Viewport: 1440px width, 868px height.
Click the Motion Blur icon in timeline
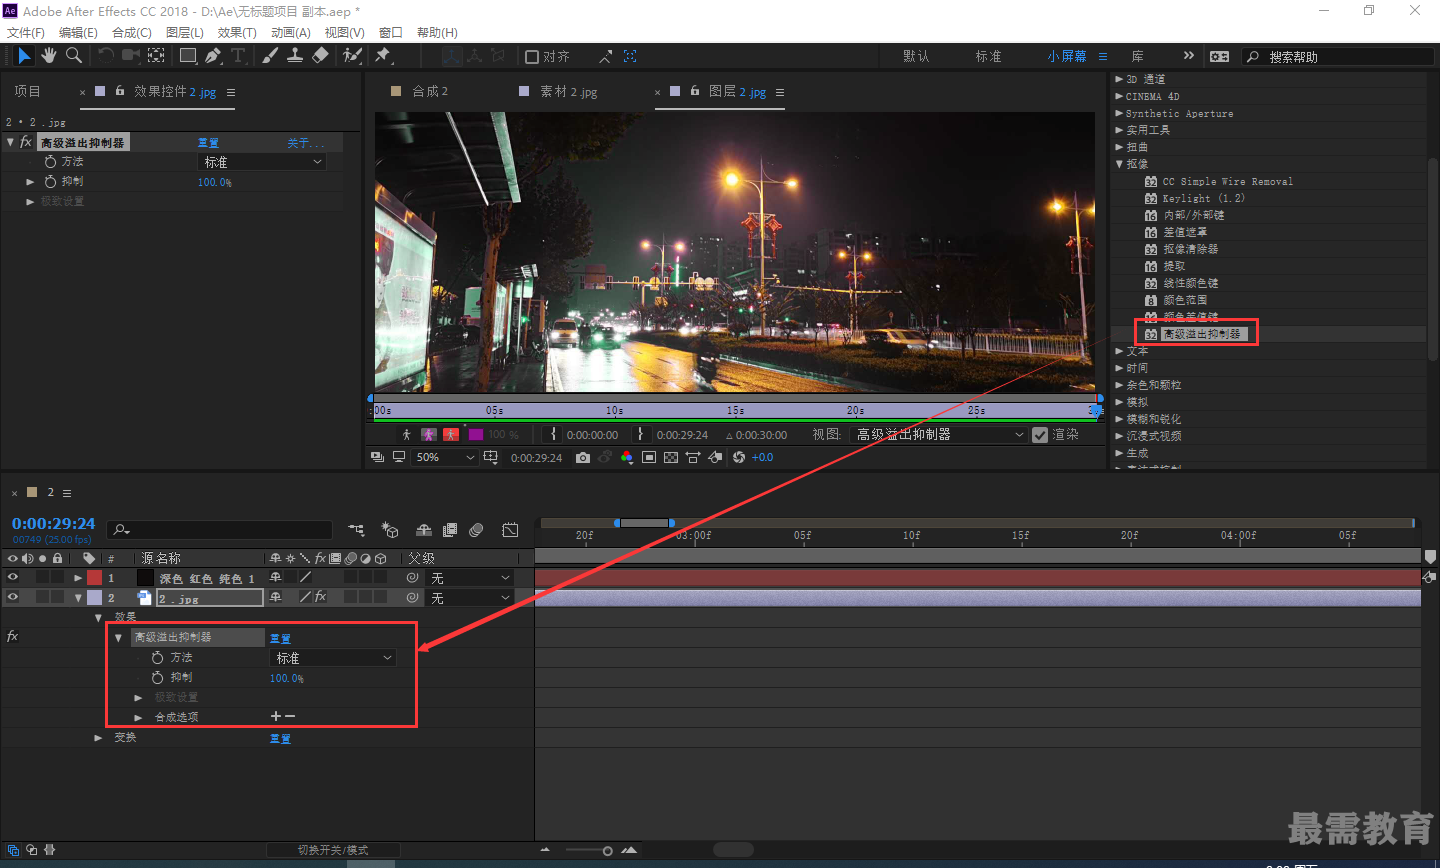point(476,530)
